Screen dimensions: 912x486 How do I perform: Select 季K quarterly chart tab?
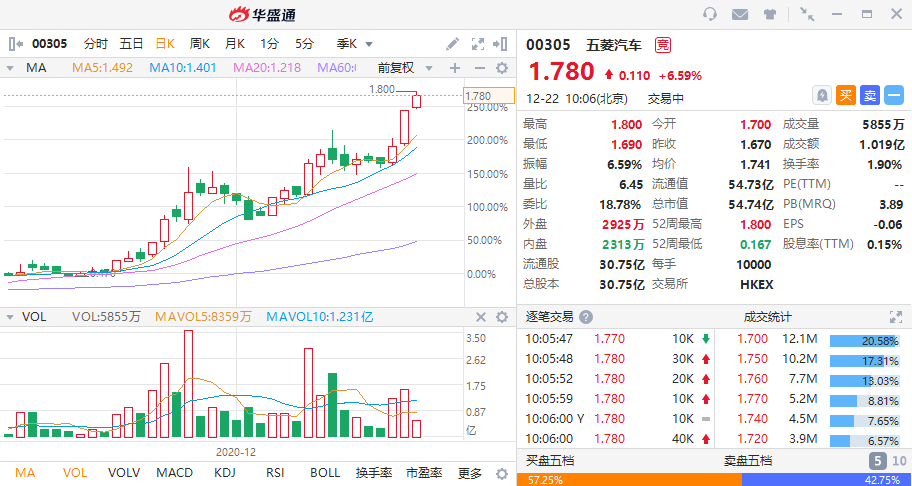tap(347, 44)
